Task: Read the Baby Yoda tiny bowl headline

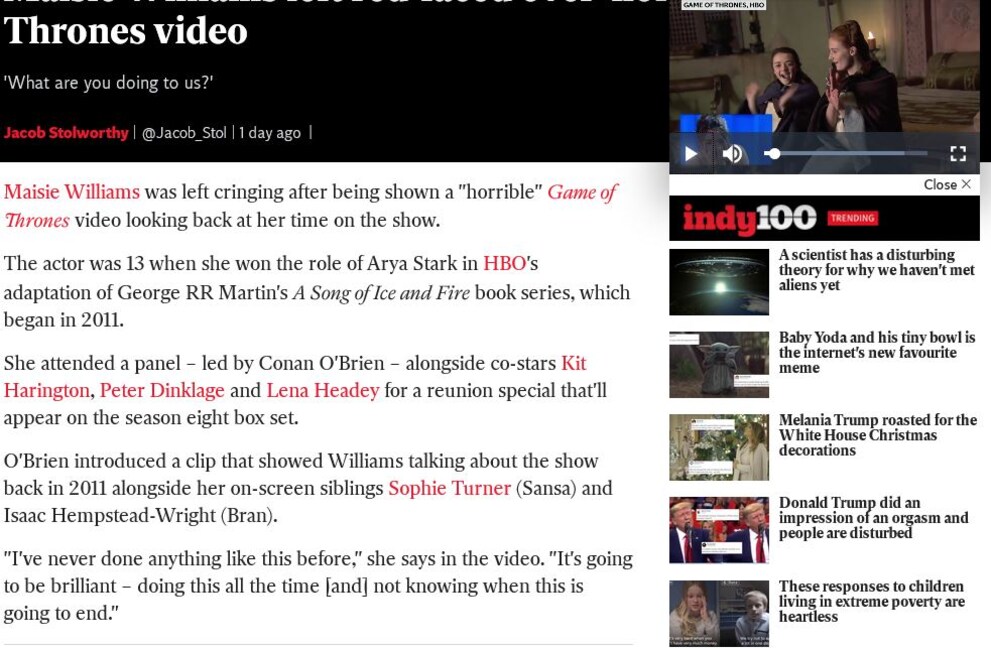Action: [x=877, y=353]
